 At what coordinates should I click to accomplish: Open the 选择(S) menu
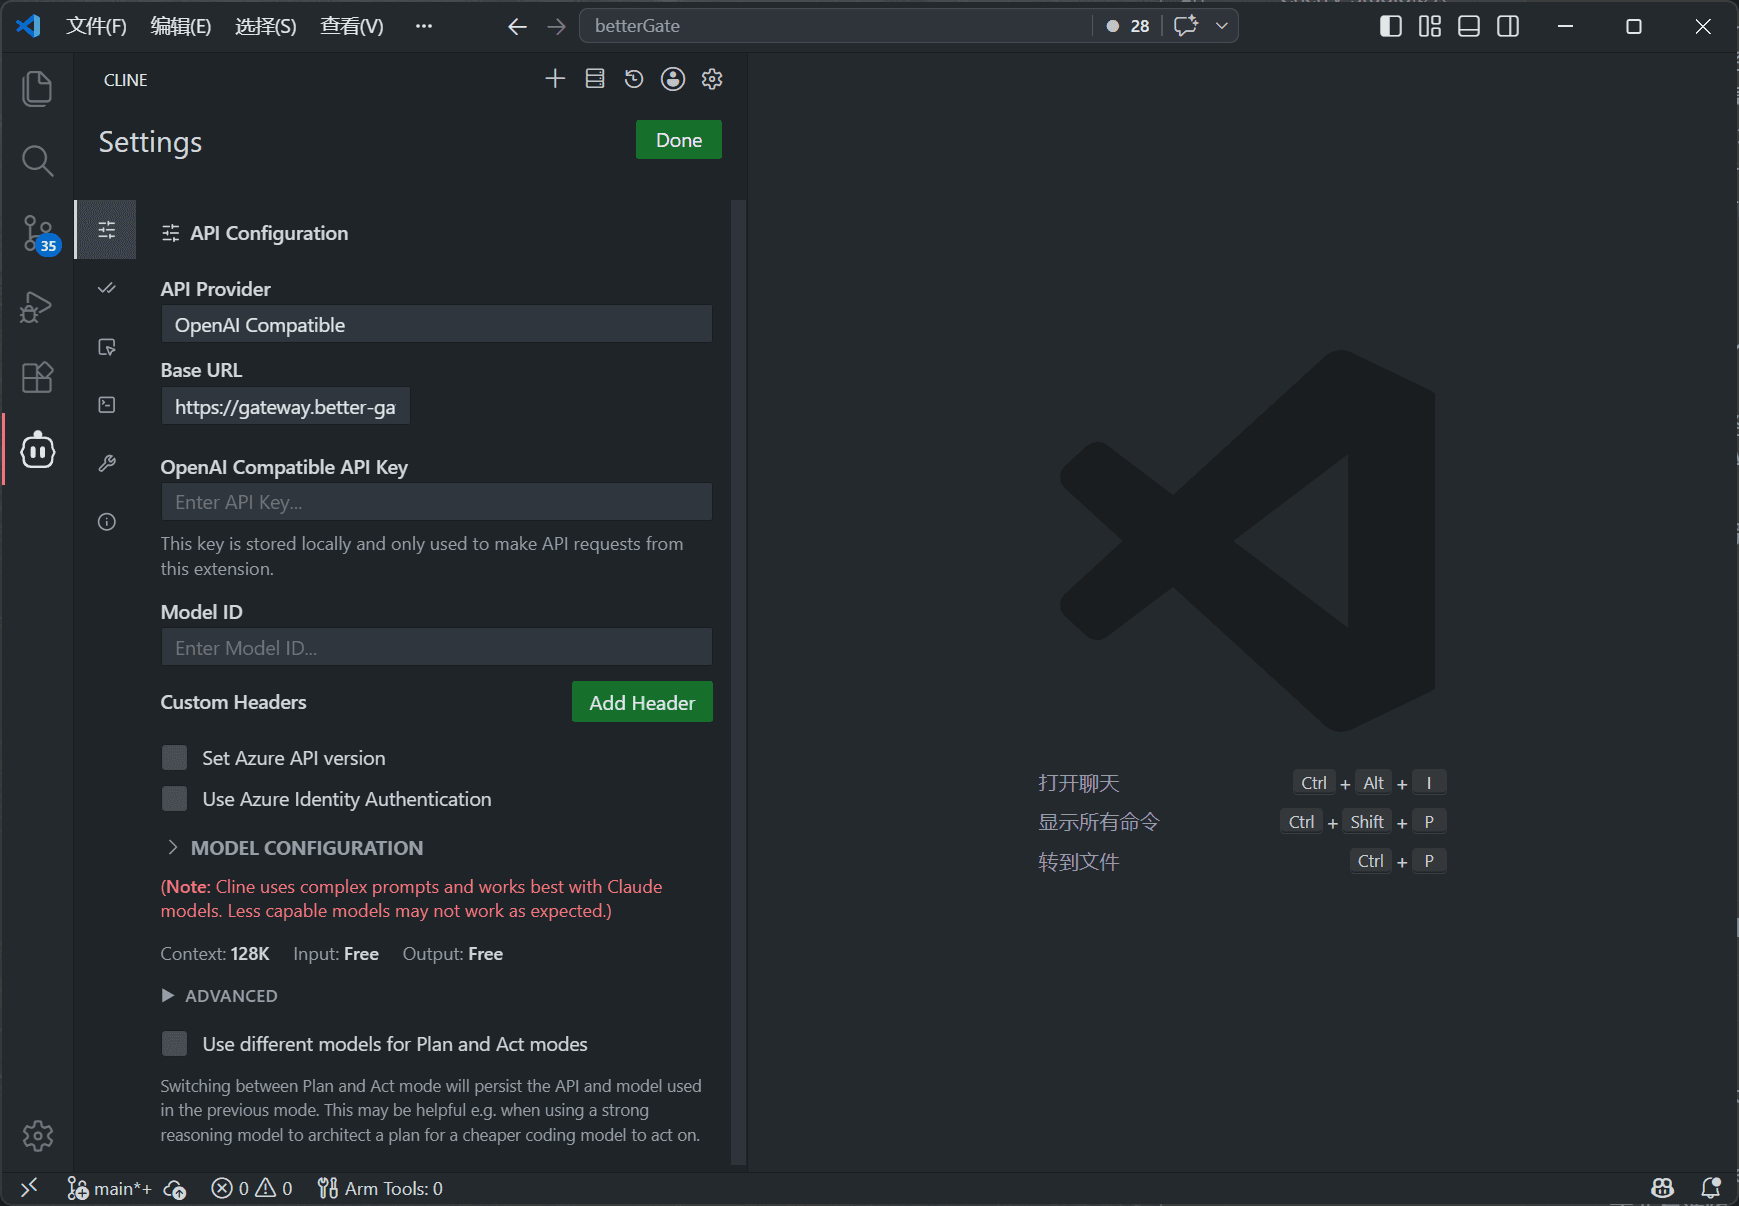click(266, 26)
